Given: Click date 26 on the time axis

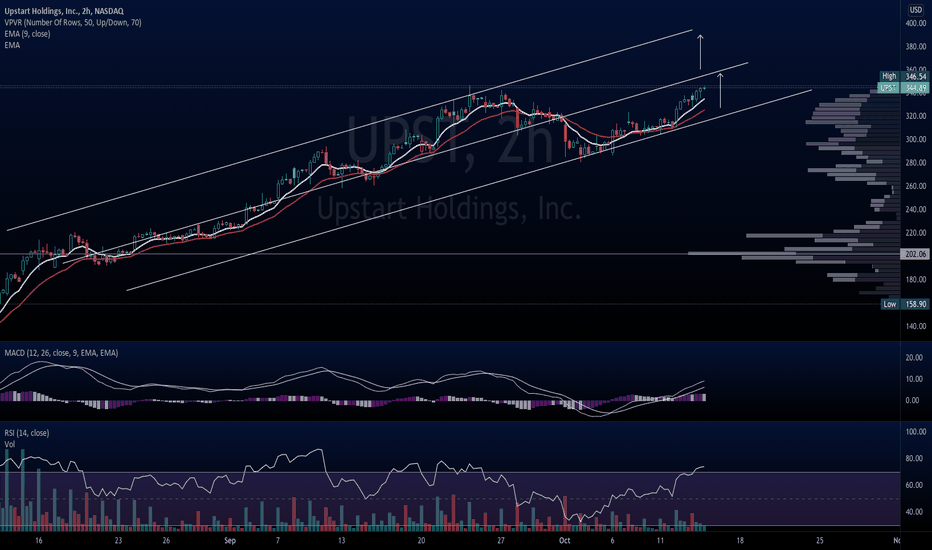Looking at the screenshot, I should [166, 540].
